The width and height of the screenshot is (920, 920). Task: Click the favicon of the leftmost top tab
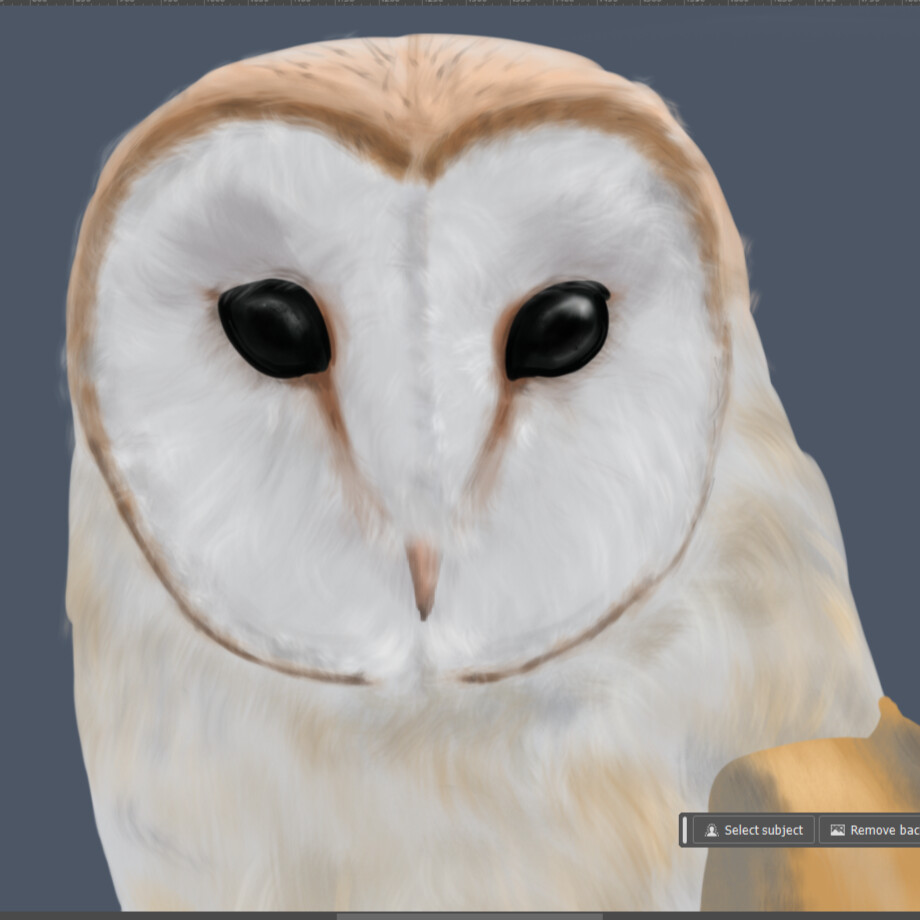[8, 3]
